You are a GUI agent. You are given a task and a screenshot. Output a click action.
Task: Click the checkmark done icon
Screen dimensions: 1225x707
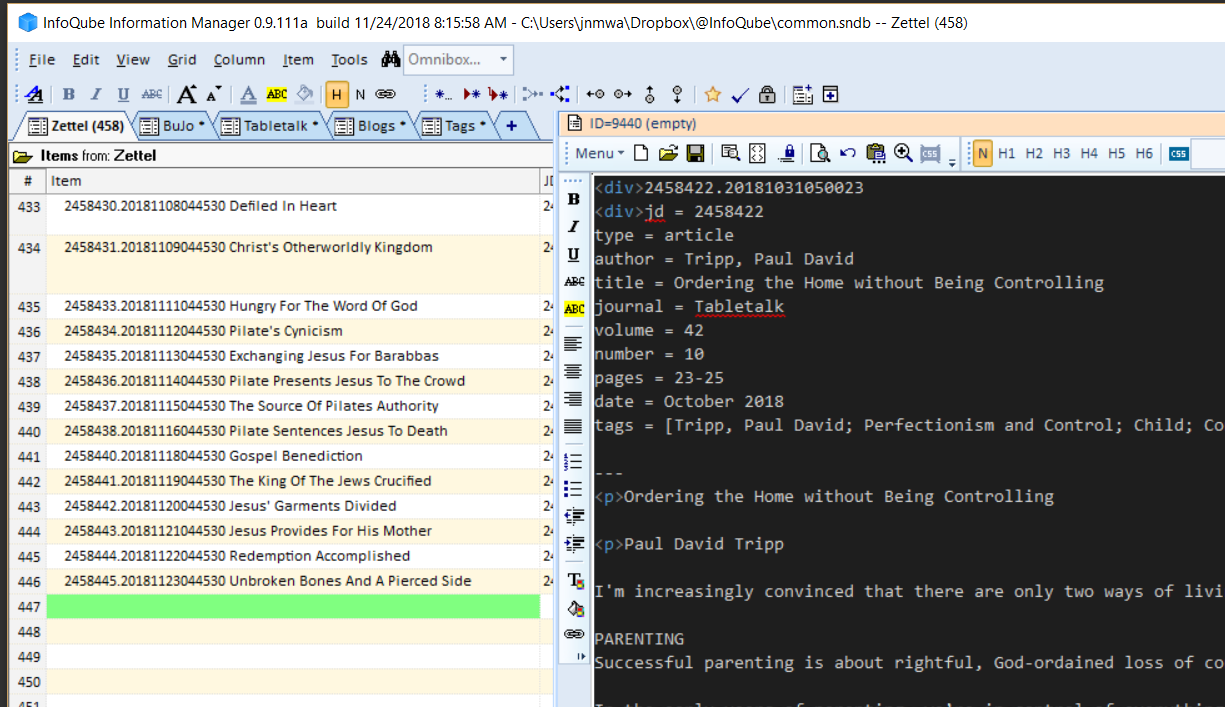pyautogui.click(x=740, y=94)
